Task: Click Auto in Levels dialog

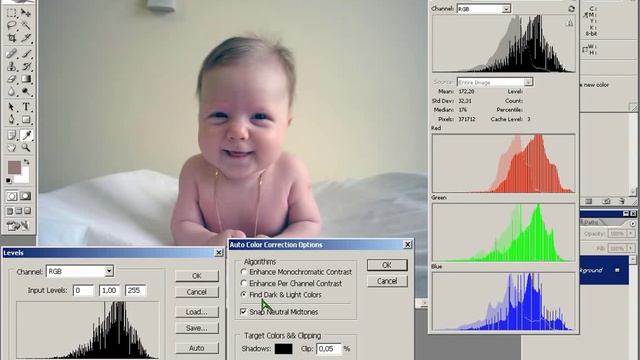Action: pos(197,348)
